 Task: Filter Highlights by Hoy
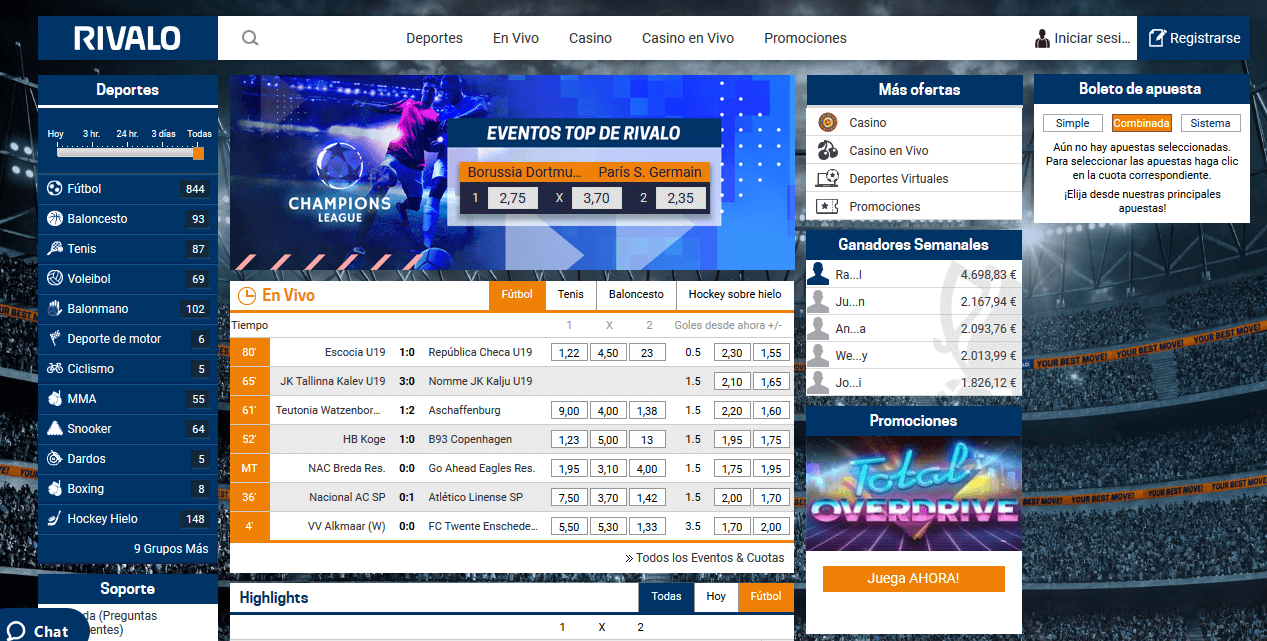716,597
